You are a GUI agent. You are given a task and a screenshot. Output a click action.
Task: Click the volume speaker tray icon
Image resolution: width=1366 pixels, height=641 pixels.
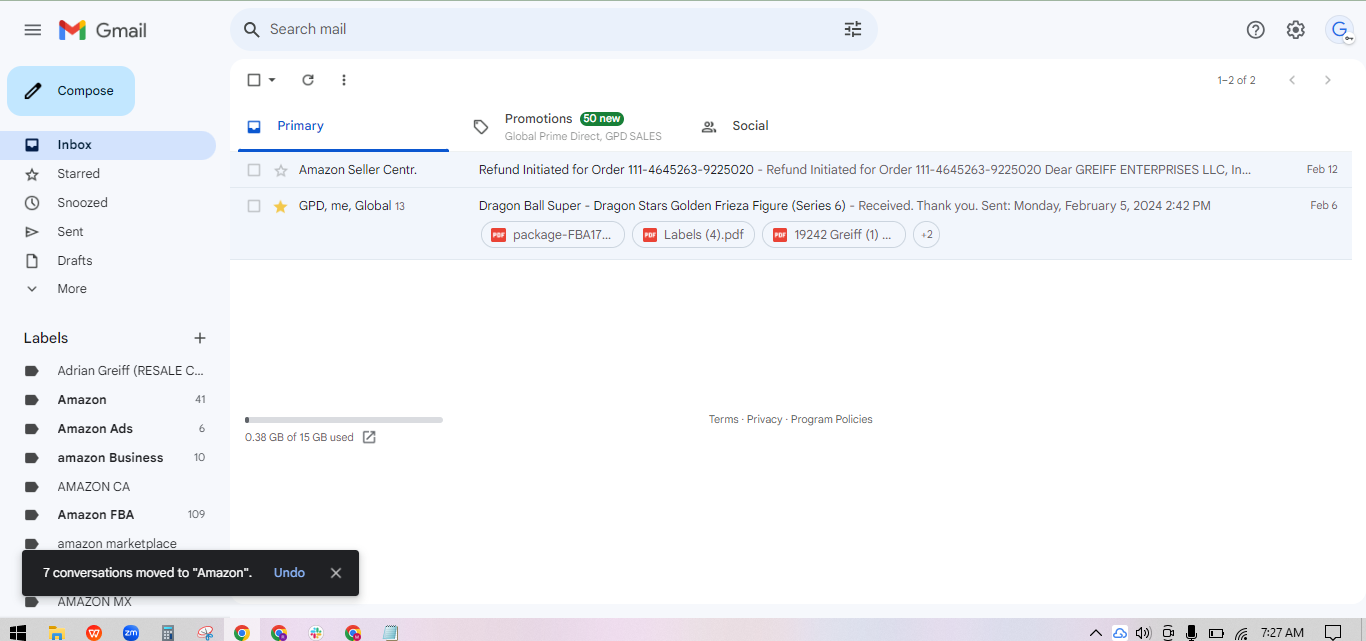pos(1144,632)
